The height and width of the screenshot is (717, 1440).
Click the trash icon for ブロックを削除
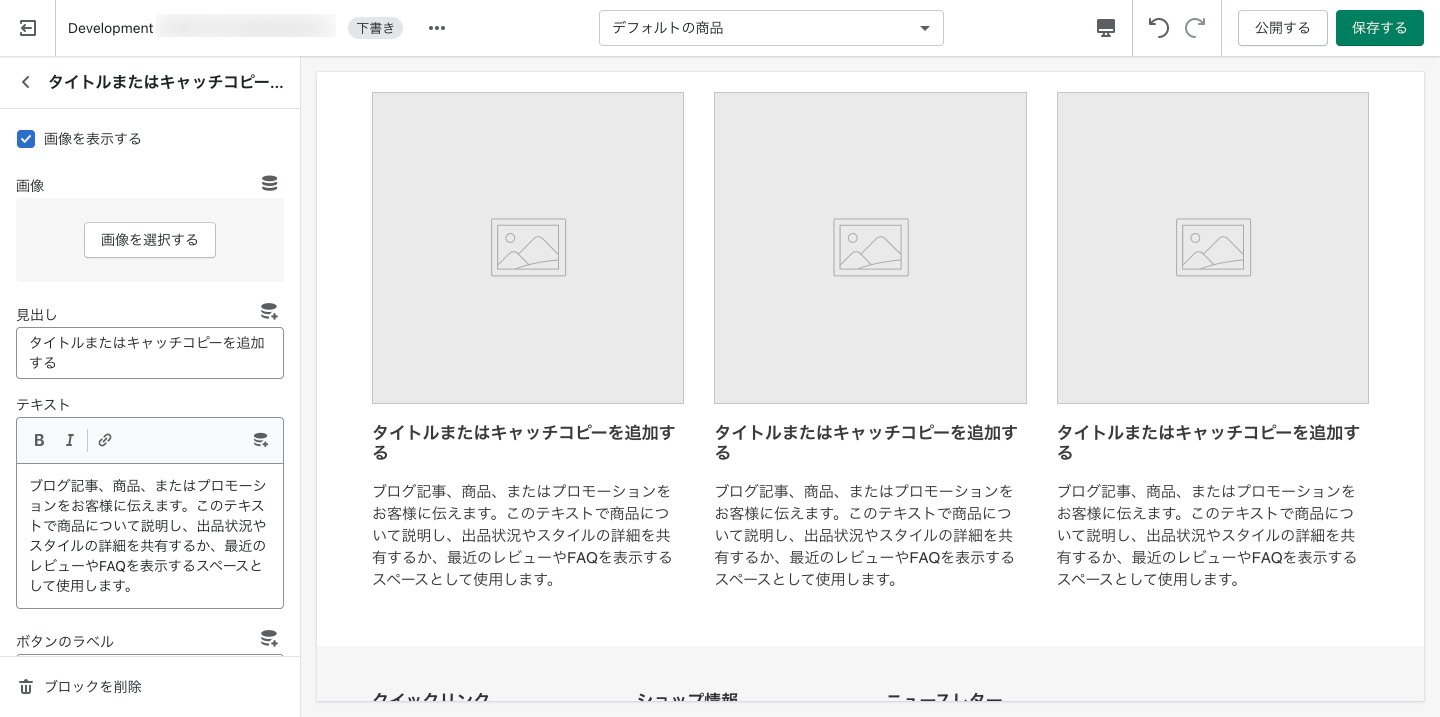point(26,687)
